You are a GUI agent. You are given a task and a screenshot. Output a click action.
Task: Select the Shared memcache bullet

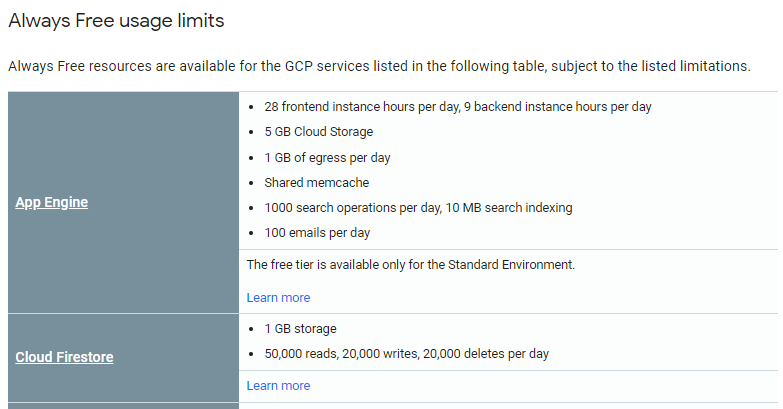316,183
